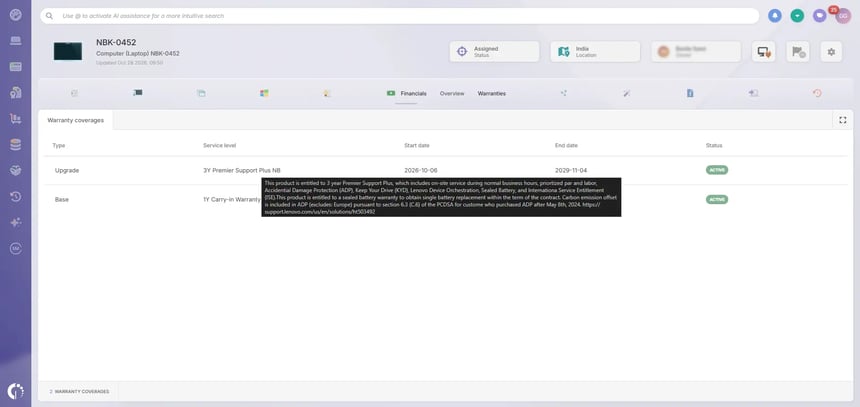This screenshot has height=407, width=860.
Task: Open the purple chat messages icon
Action: tap(819, 16)
